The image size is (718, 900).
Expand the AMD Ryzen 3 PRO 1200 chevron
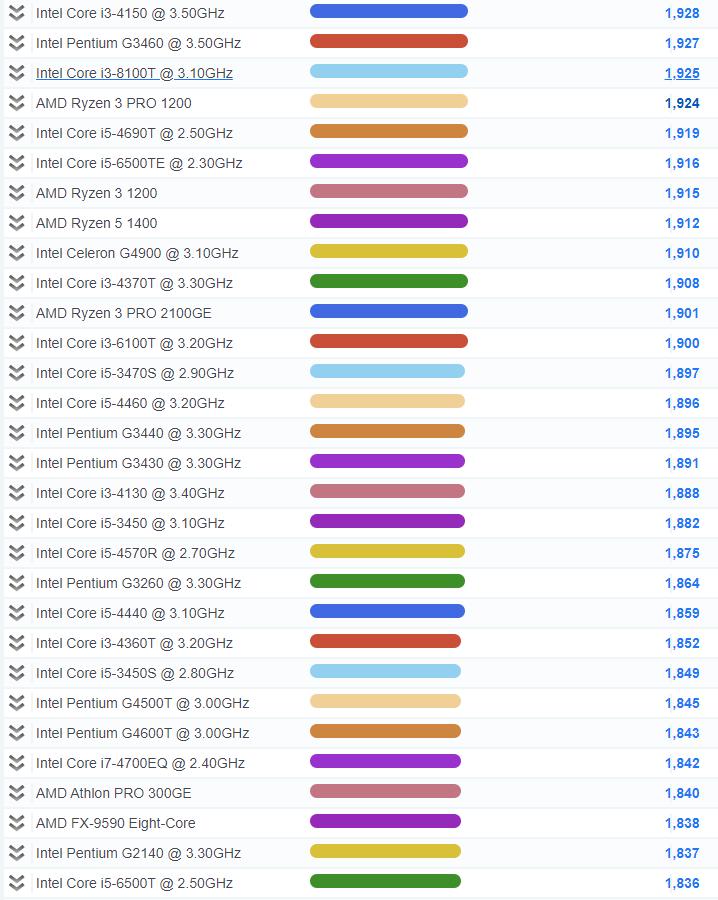coord(17,103)
